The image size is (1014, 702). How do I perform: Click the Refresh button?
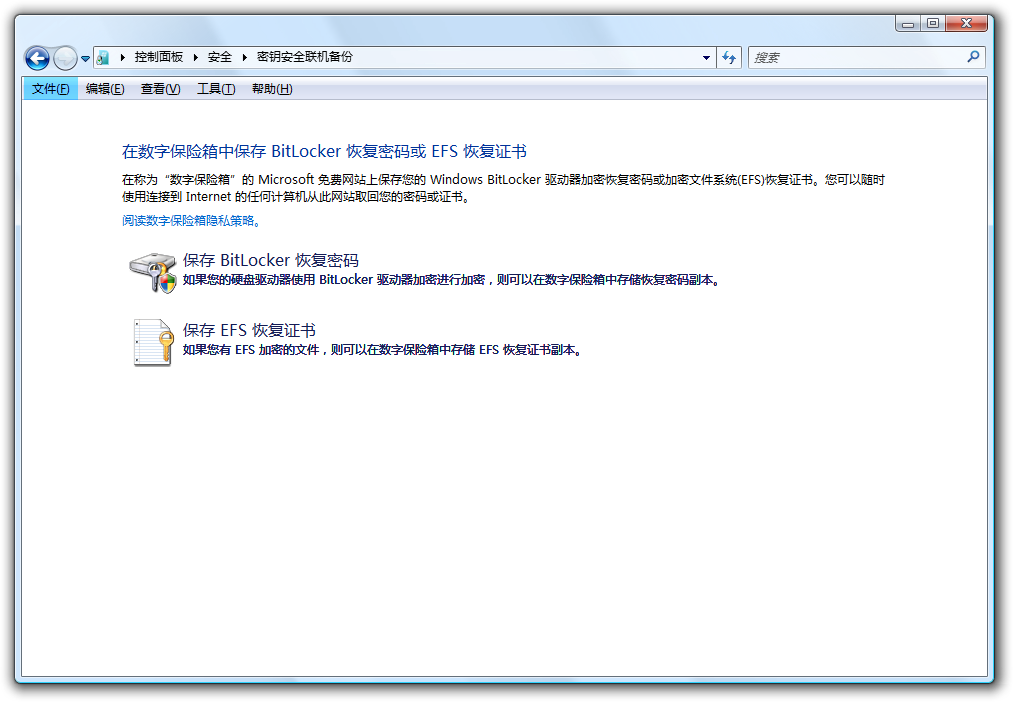[729, 58]
